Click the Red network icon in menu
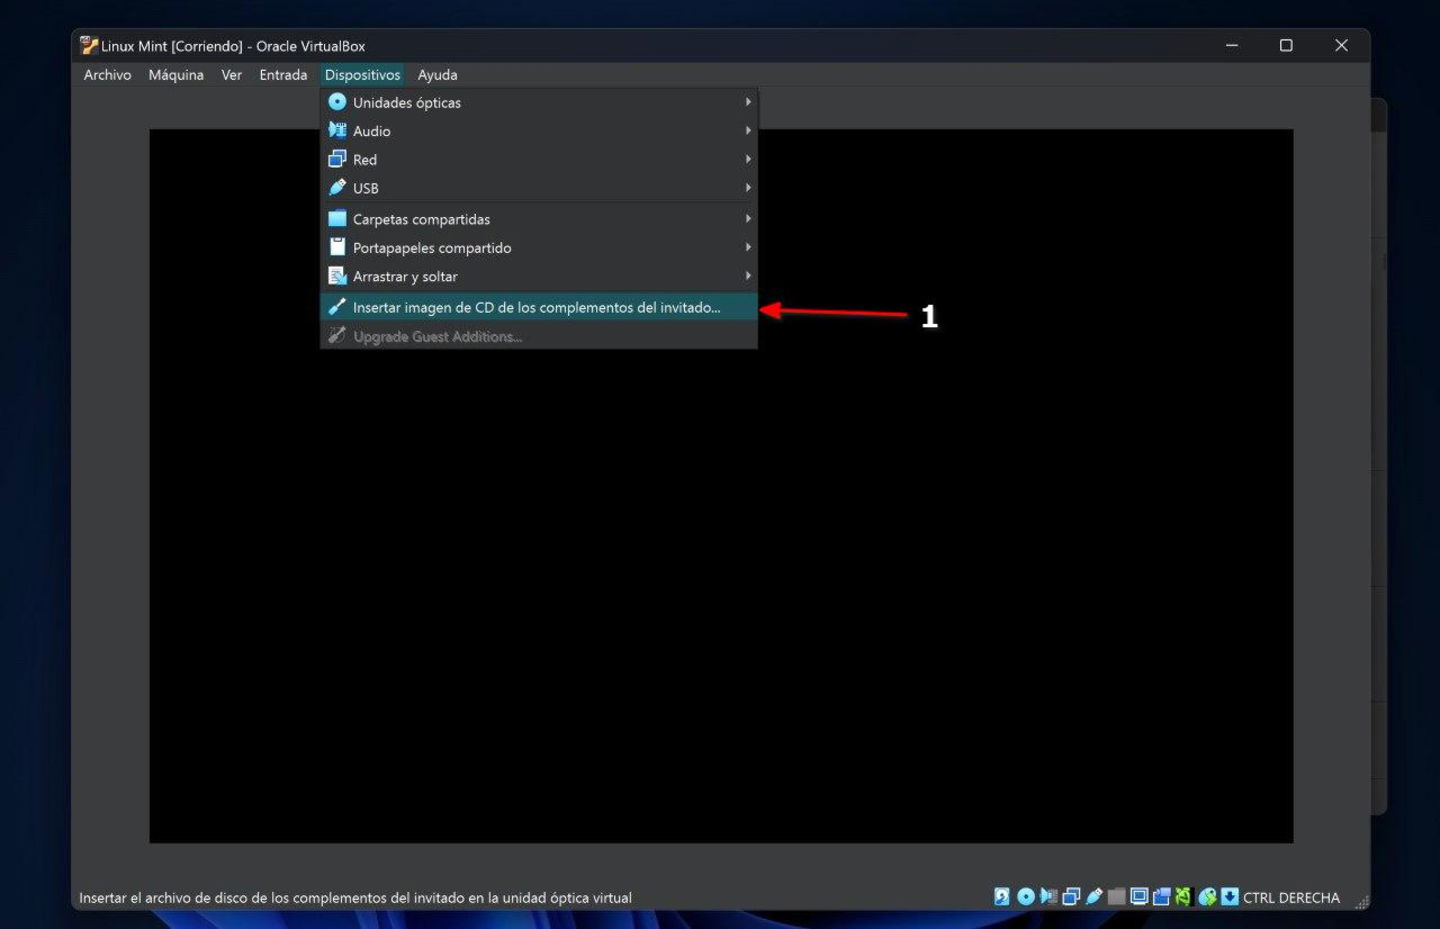 tap(337, 159)
